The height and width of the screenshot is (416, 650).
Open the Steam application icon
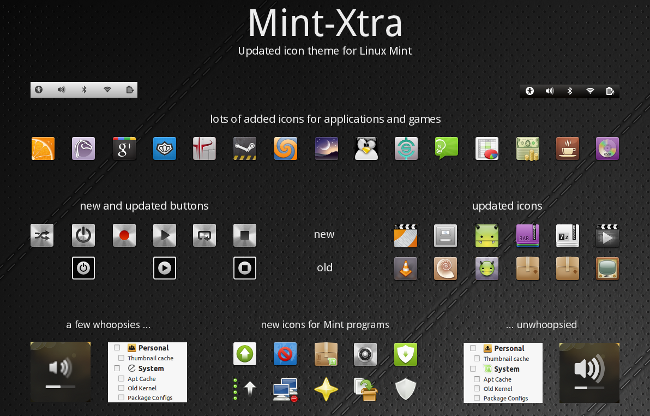[x=245, y=148]
